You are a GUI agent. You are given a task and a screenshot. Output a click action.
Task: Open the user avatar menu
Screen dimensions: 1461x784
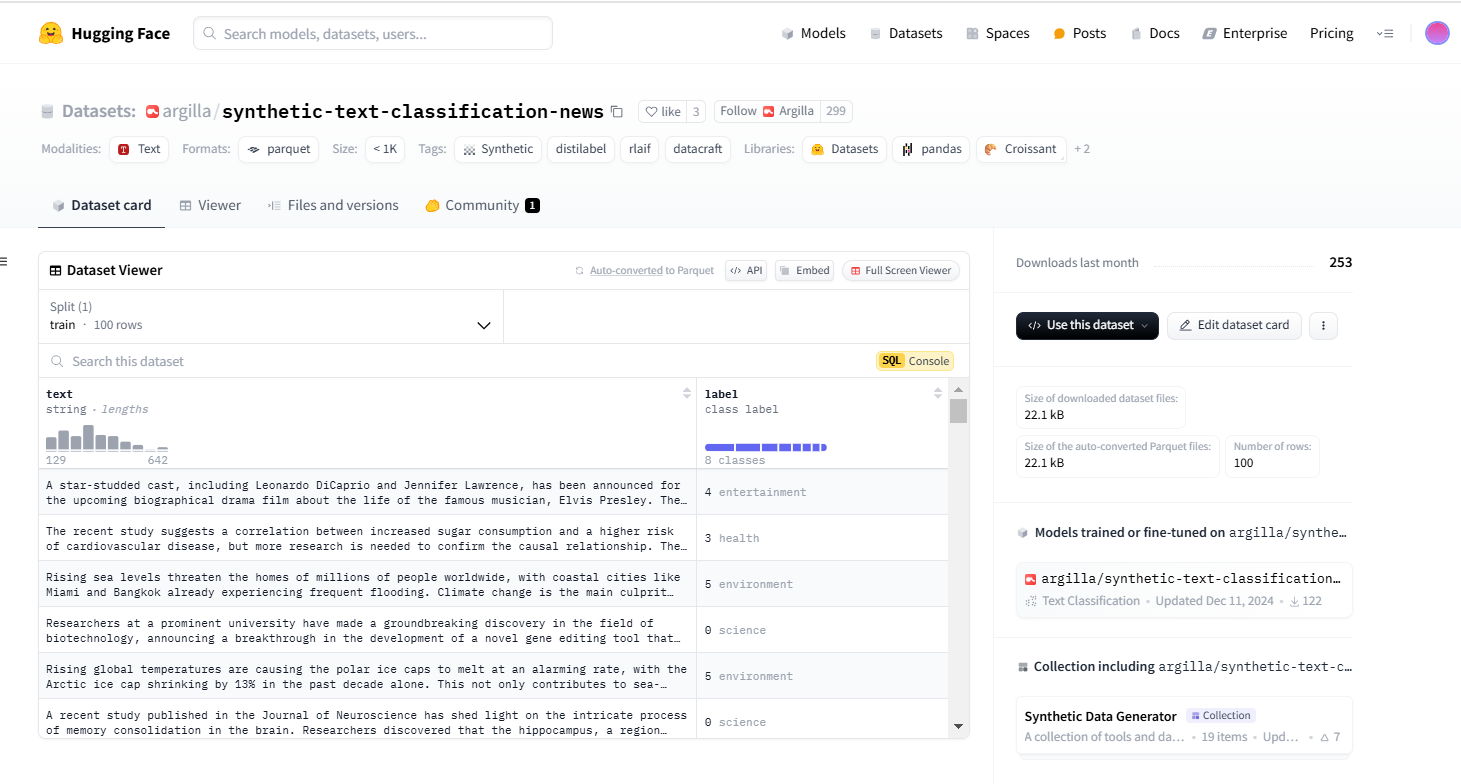[1437, 33]
